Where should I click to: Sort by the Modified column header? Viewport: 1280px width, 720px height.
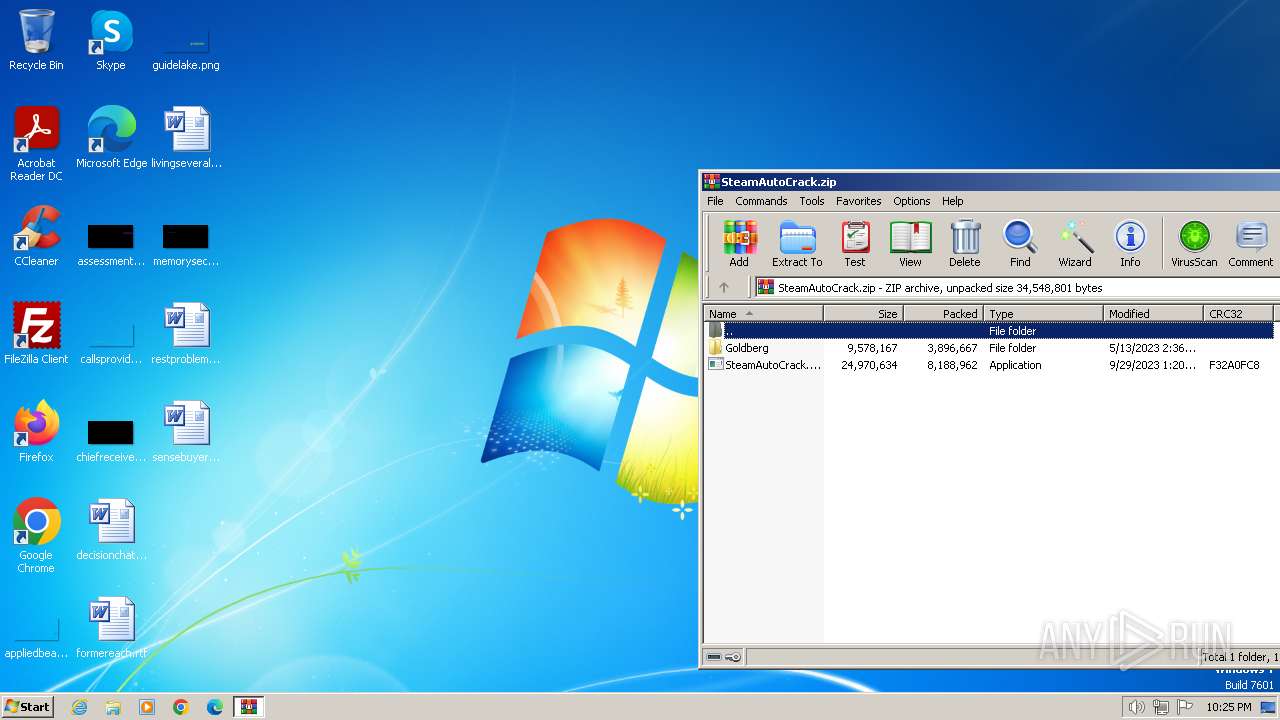[1153, 313]
